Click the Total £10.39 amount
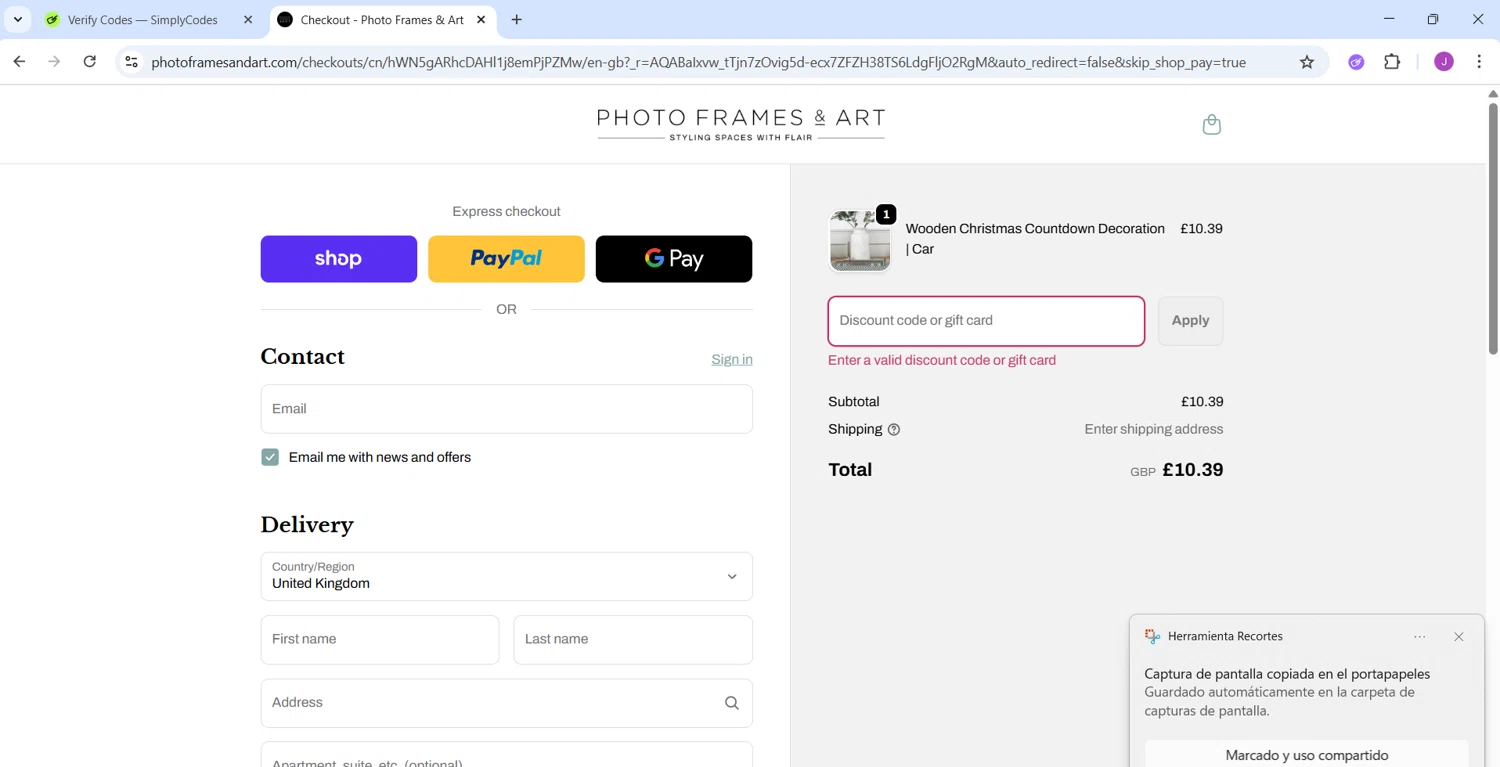Screen dimensions: 1500x767 pos(1192,470)
